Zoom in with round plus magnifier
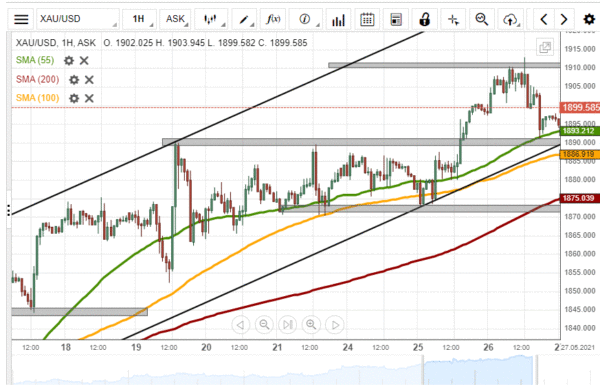This screenshot has width=600, height=389. click(x=311, y=325)
